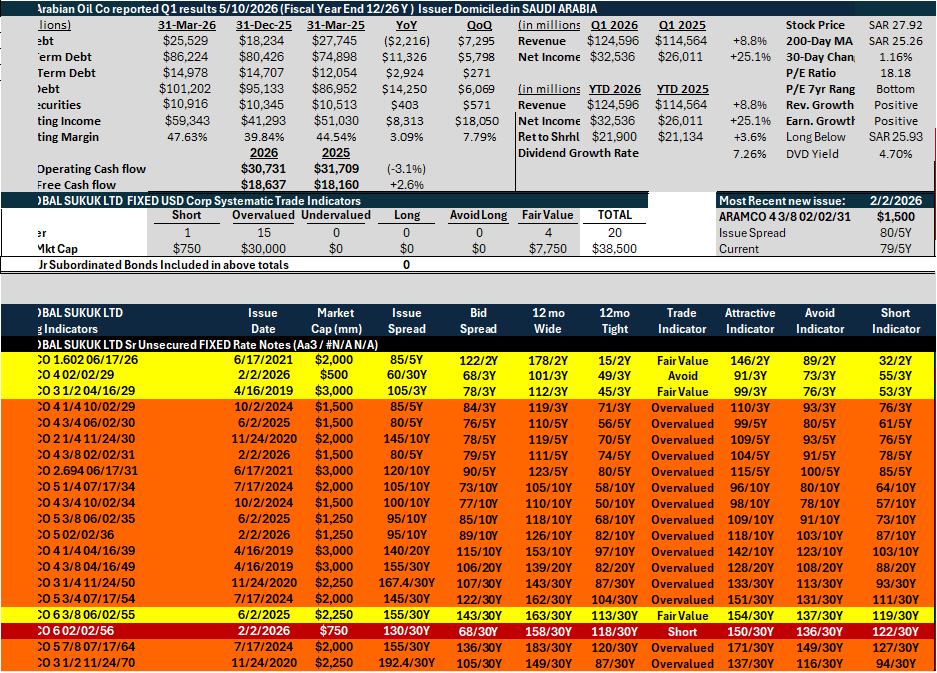
Task: Select the TOTAL market cap cell $38,500
Action: point(614,249)
